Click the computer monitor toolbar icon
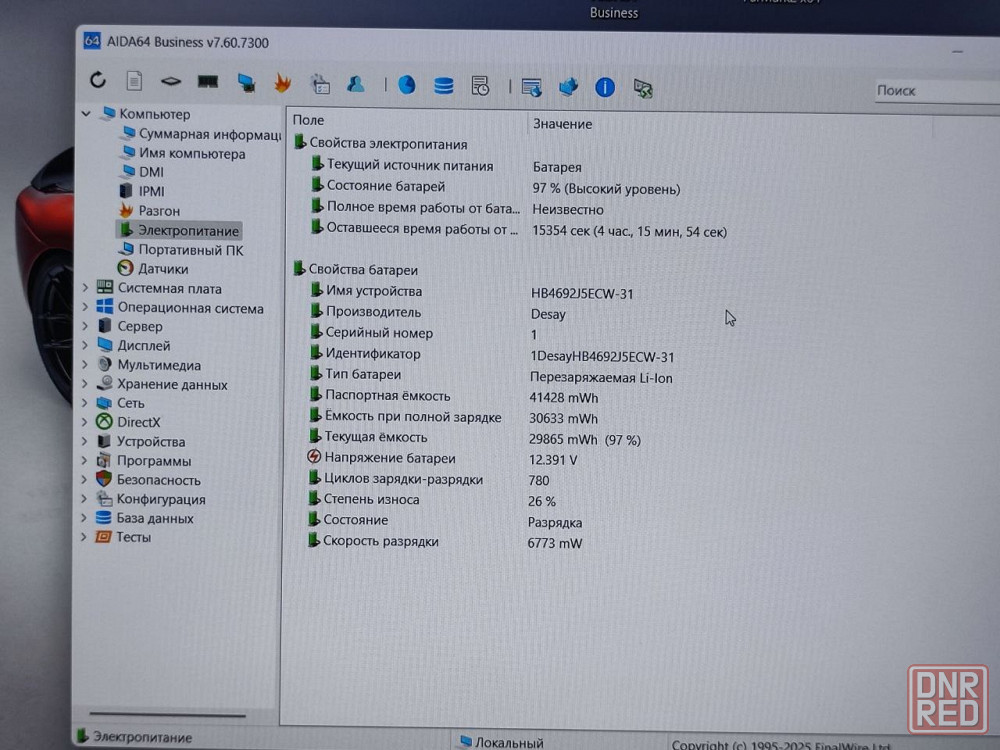This screenshot has height=750, width=1000. click(246, 83)
